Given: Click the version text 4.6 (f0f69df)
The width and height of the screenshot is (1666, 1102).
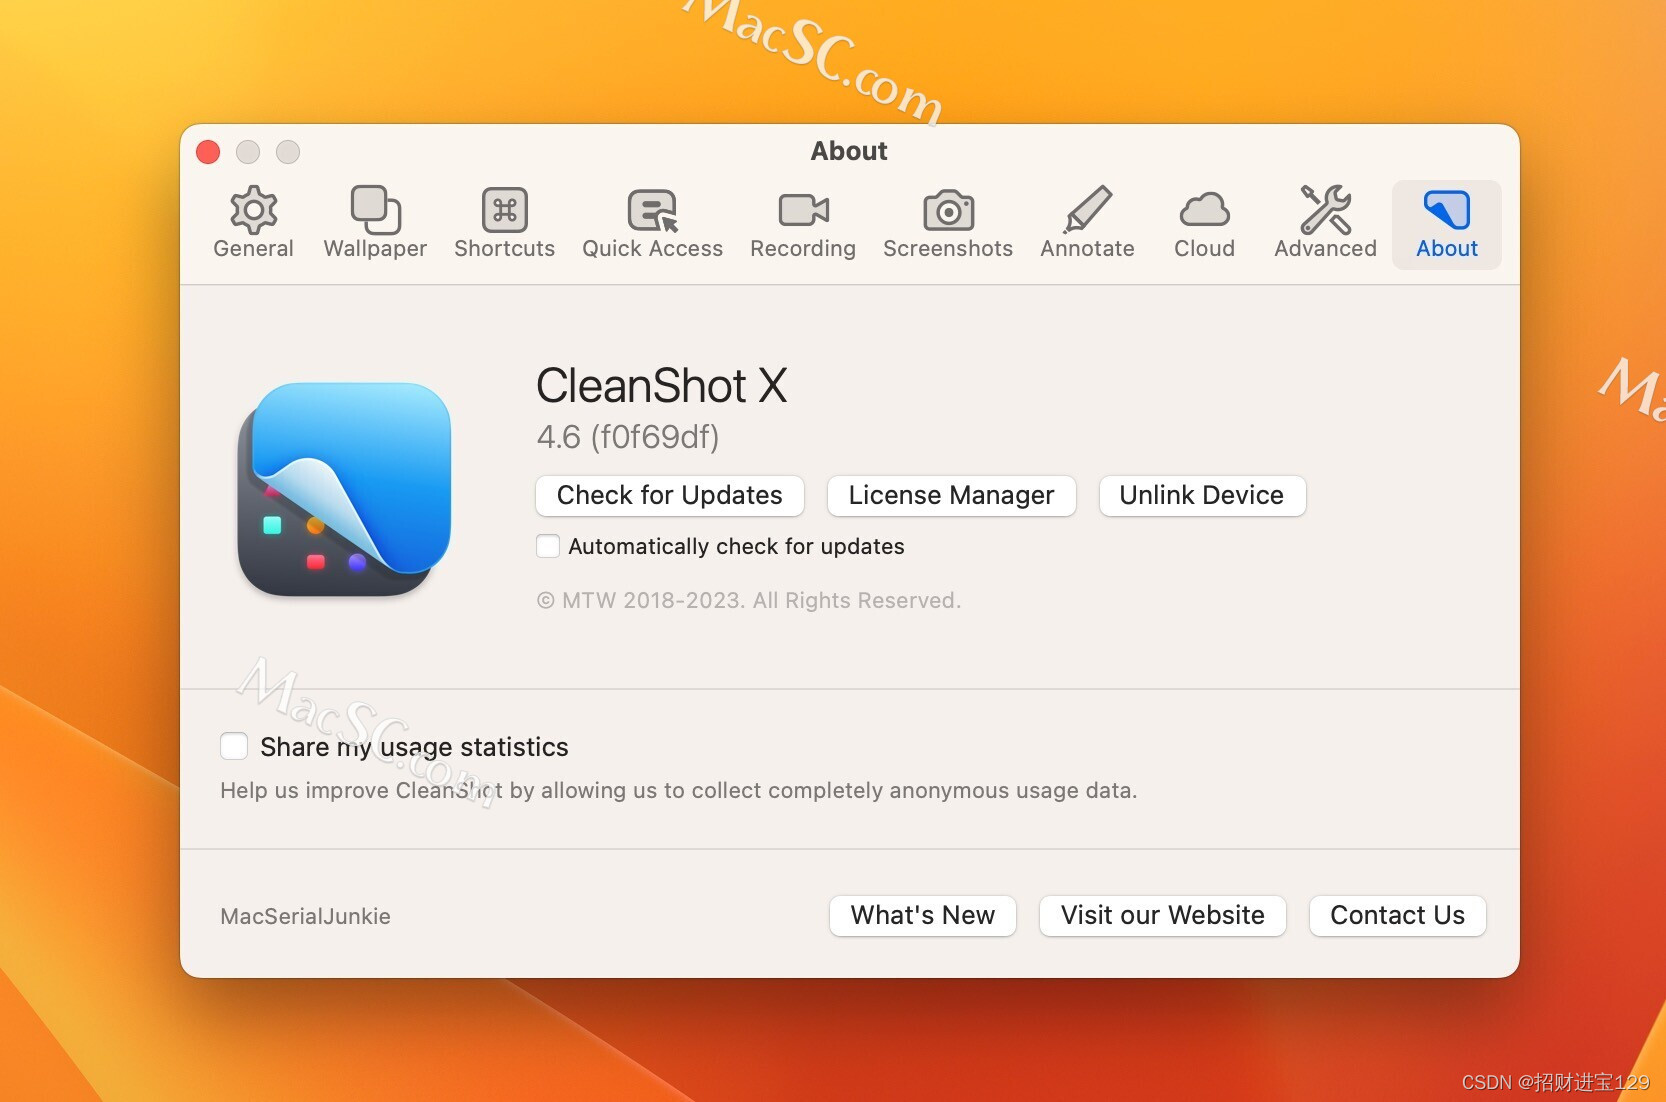Looking at the screenshot, I should [x=628, y=437].
